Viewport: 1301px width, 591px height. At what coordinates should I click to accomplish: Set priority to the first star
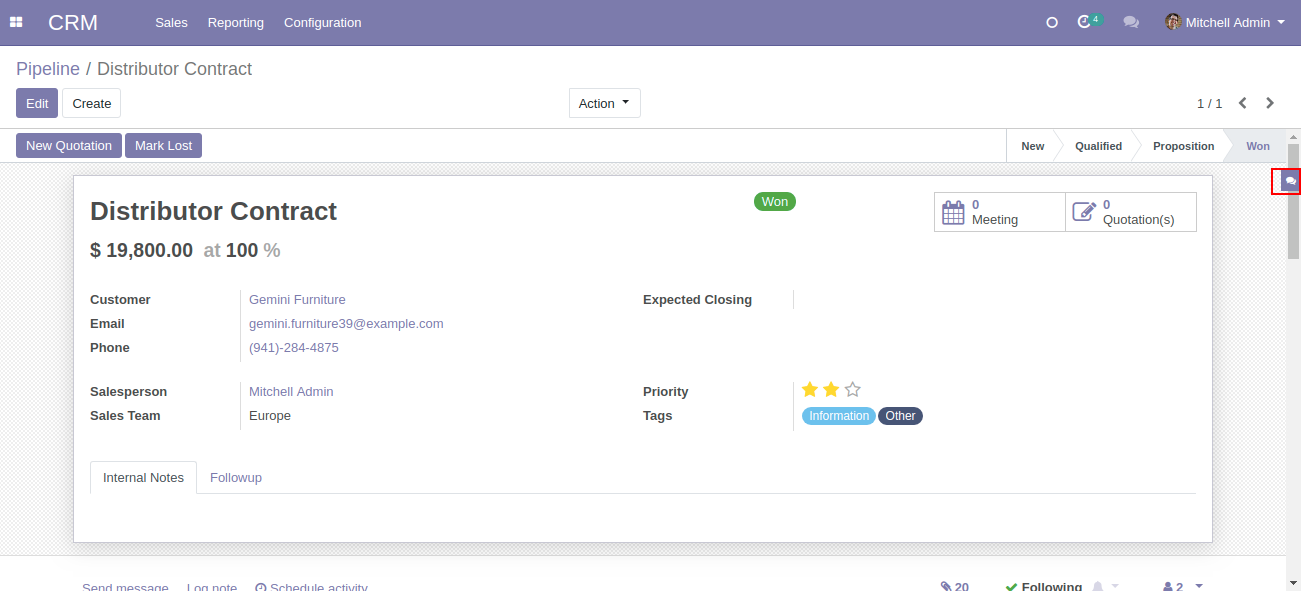click(810, 390)
